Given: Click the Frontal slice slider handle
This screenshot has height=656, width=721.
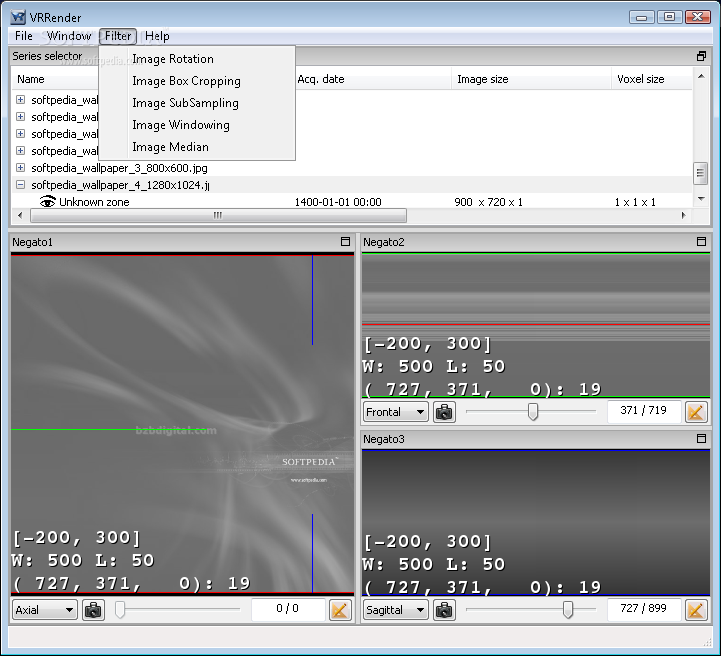Looking at the screenshot, I should pos(533,411).
